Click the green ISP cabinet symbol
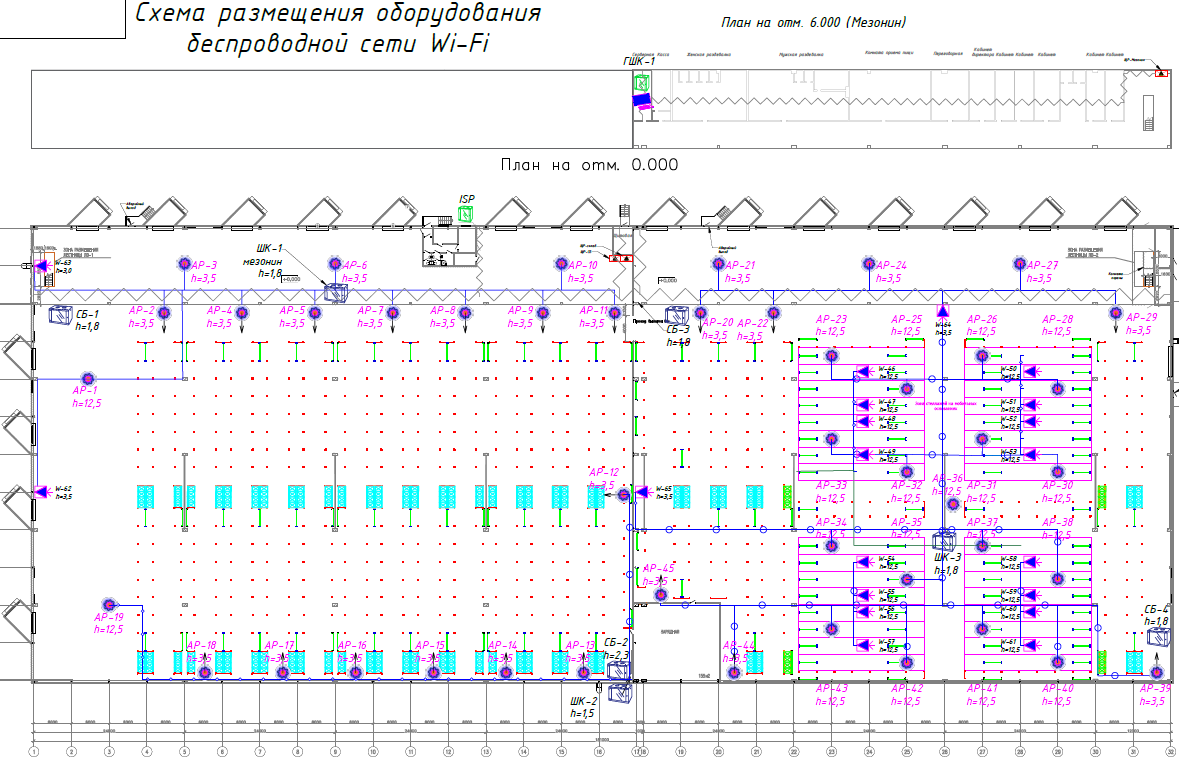Image resolution: width=1179 pixels, height=763 pixels. click(x=465, y=213)
